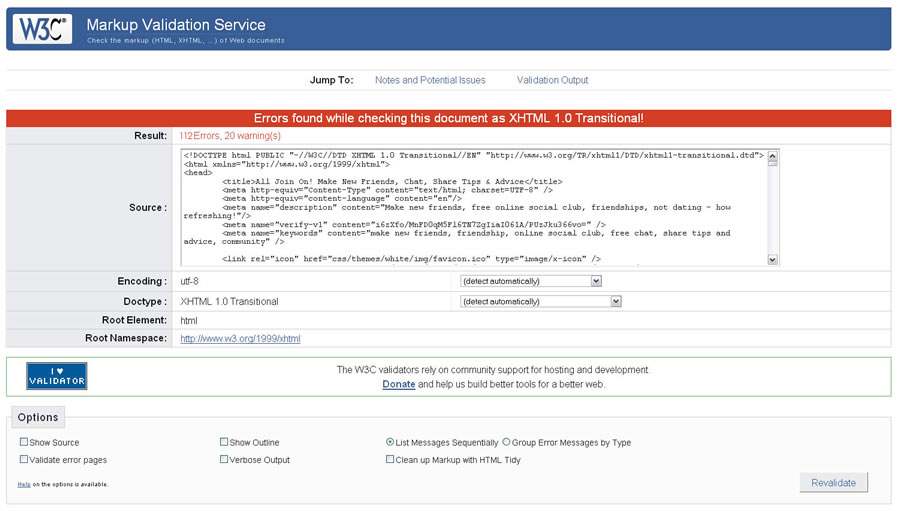
Task: Click the W3C logo icon
Action: (42, 29)
